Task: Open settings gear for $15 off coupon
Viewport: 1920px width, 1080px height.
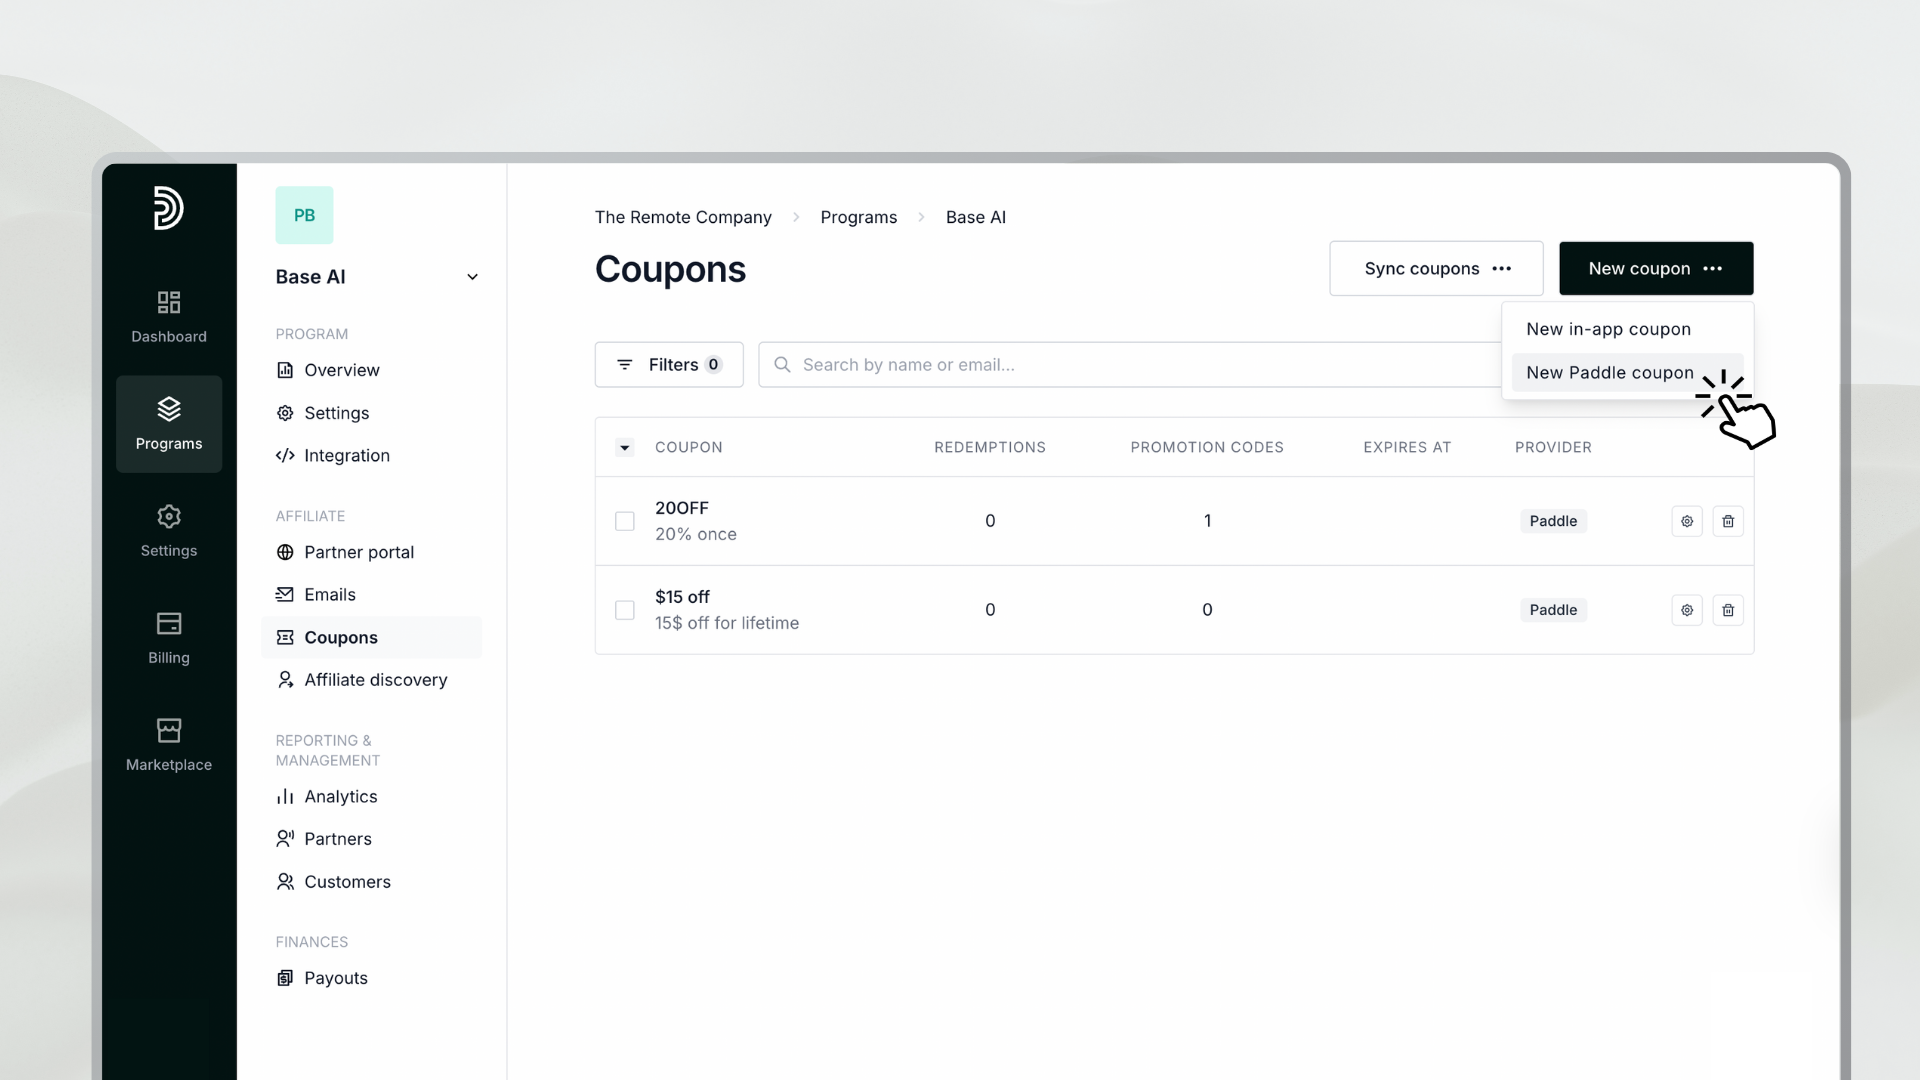Action: click(1686, 610)
